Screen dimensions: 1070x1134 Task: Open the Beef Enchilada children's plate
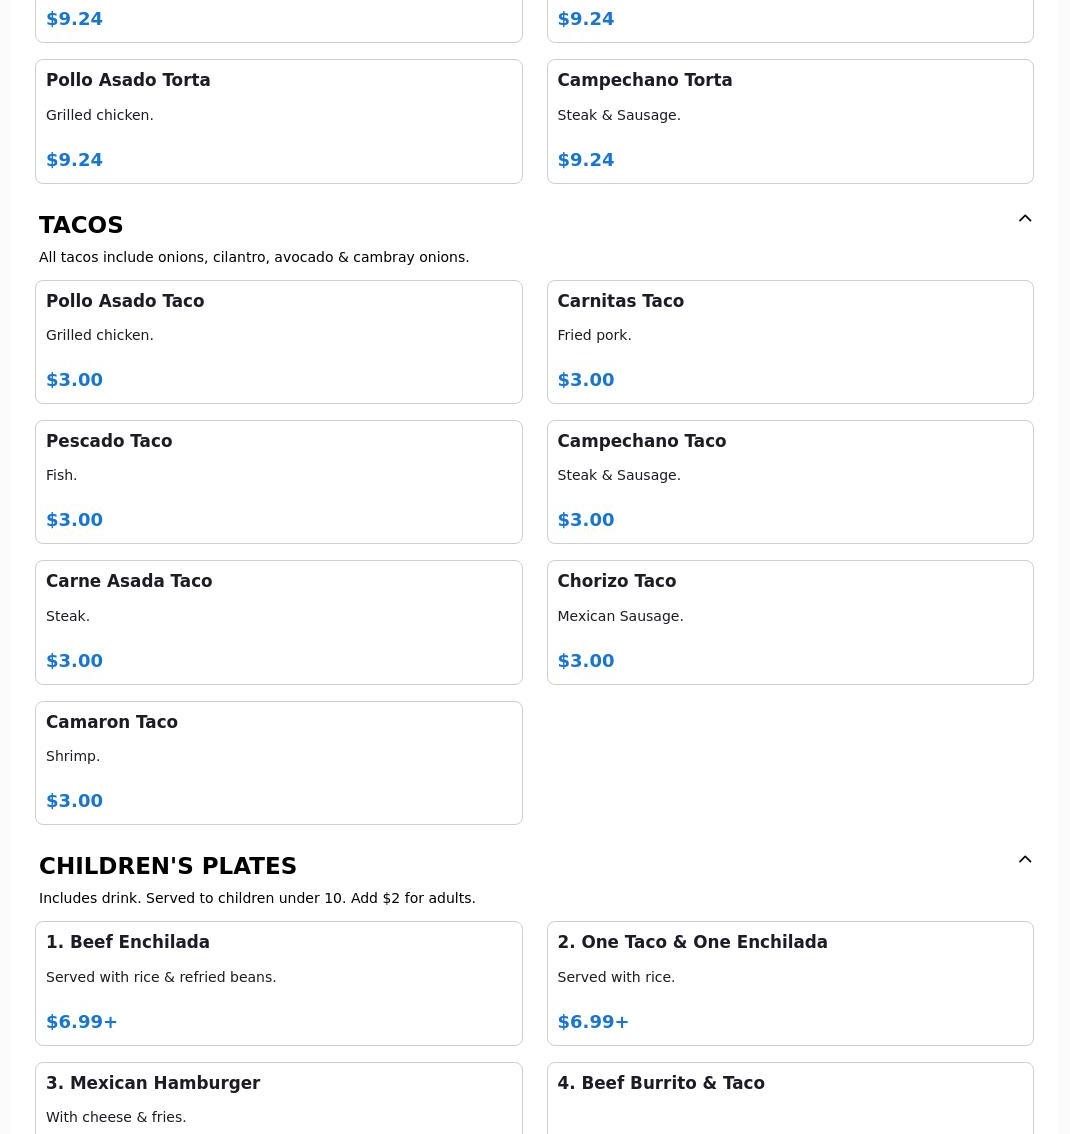tap(278, 983)
